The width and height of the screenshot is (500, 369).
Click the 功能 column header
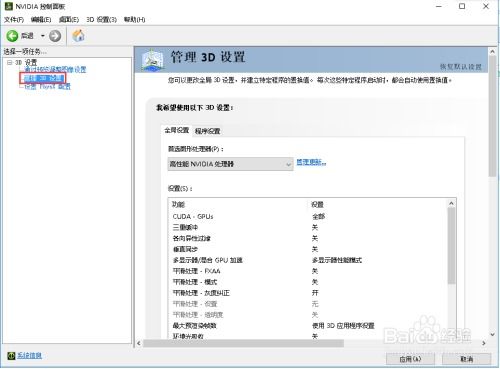(x=178, y=204)
